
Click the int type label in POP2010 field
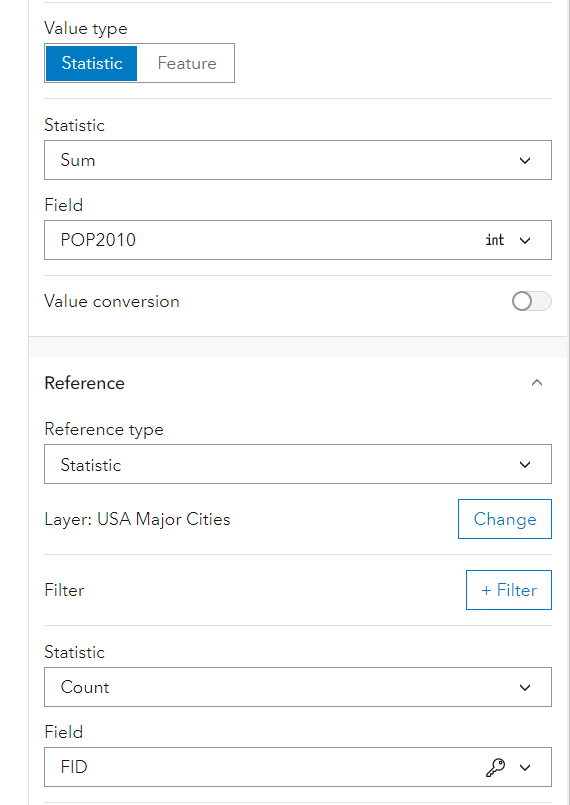[495, 240]
